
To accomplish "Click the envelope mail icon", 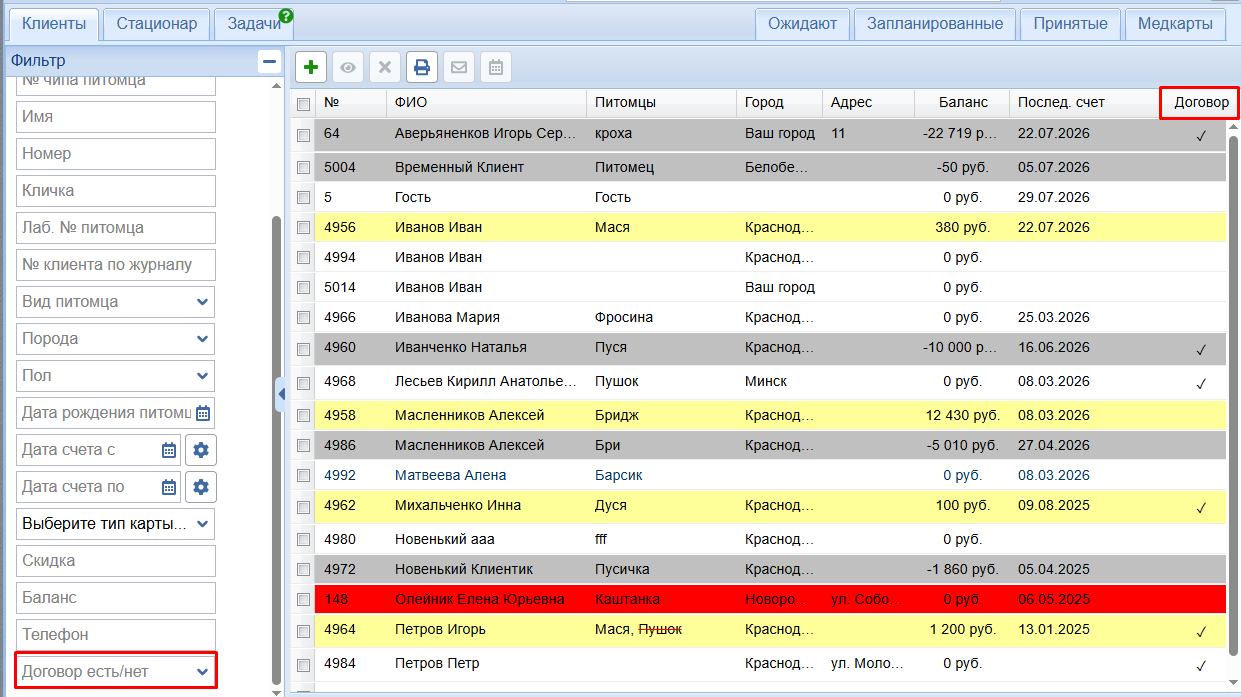I will (x=459, y=67).
